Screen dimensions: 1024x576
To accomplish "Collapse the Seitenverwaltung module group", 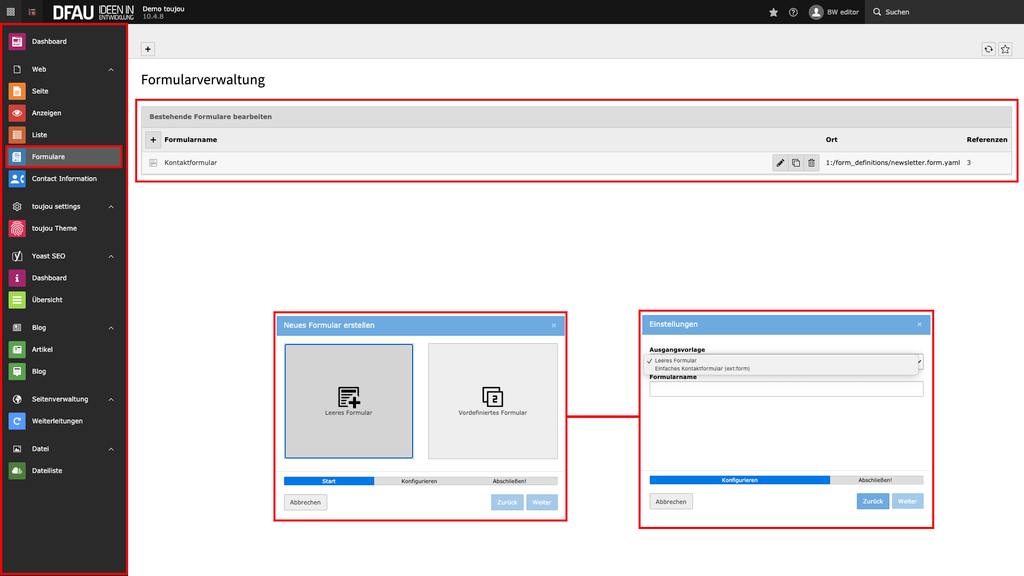I will pyautogui.click(x=111, y=399).
